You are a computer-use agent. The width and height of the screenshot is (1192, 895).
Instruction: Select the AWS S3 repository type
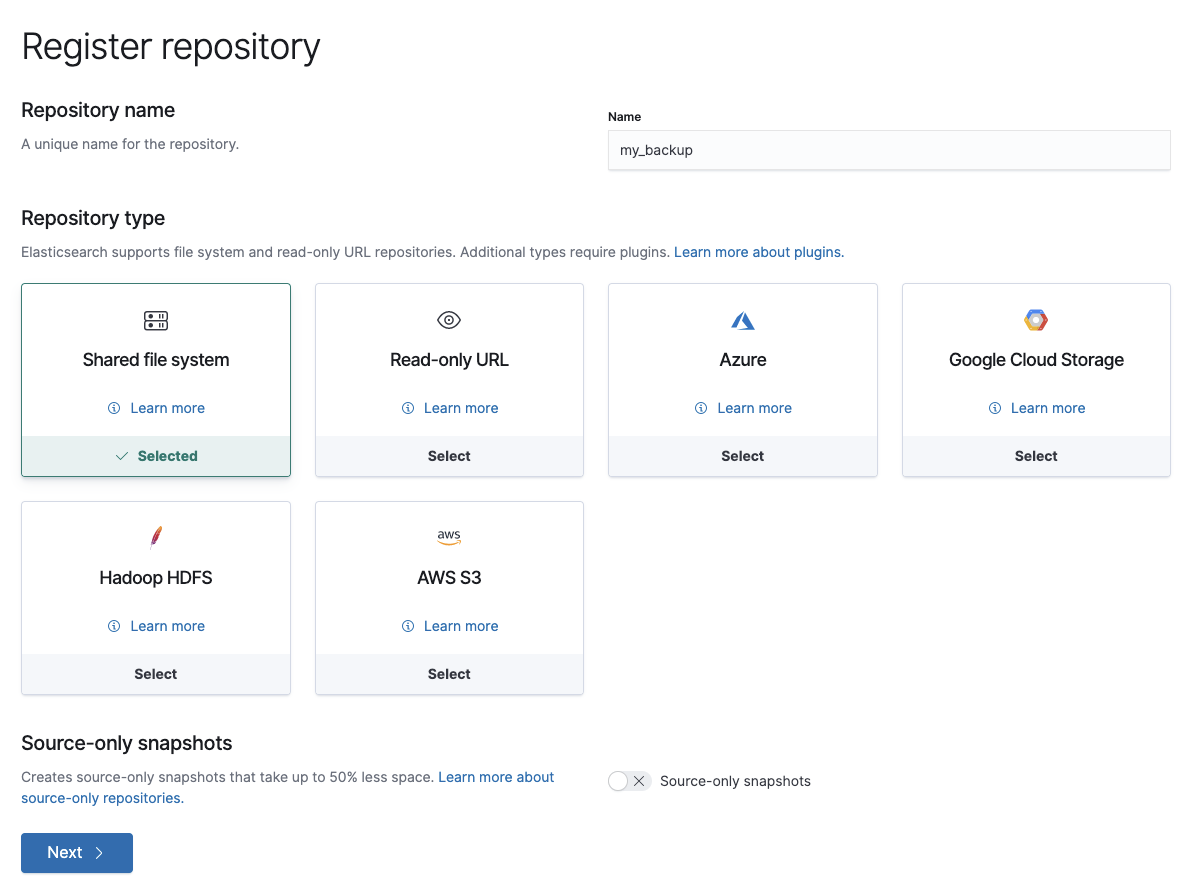coord(448,673)
